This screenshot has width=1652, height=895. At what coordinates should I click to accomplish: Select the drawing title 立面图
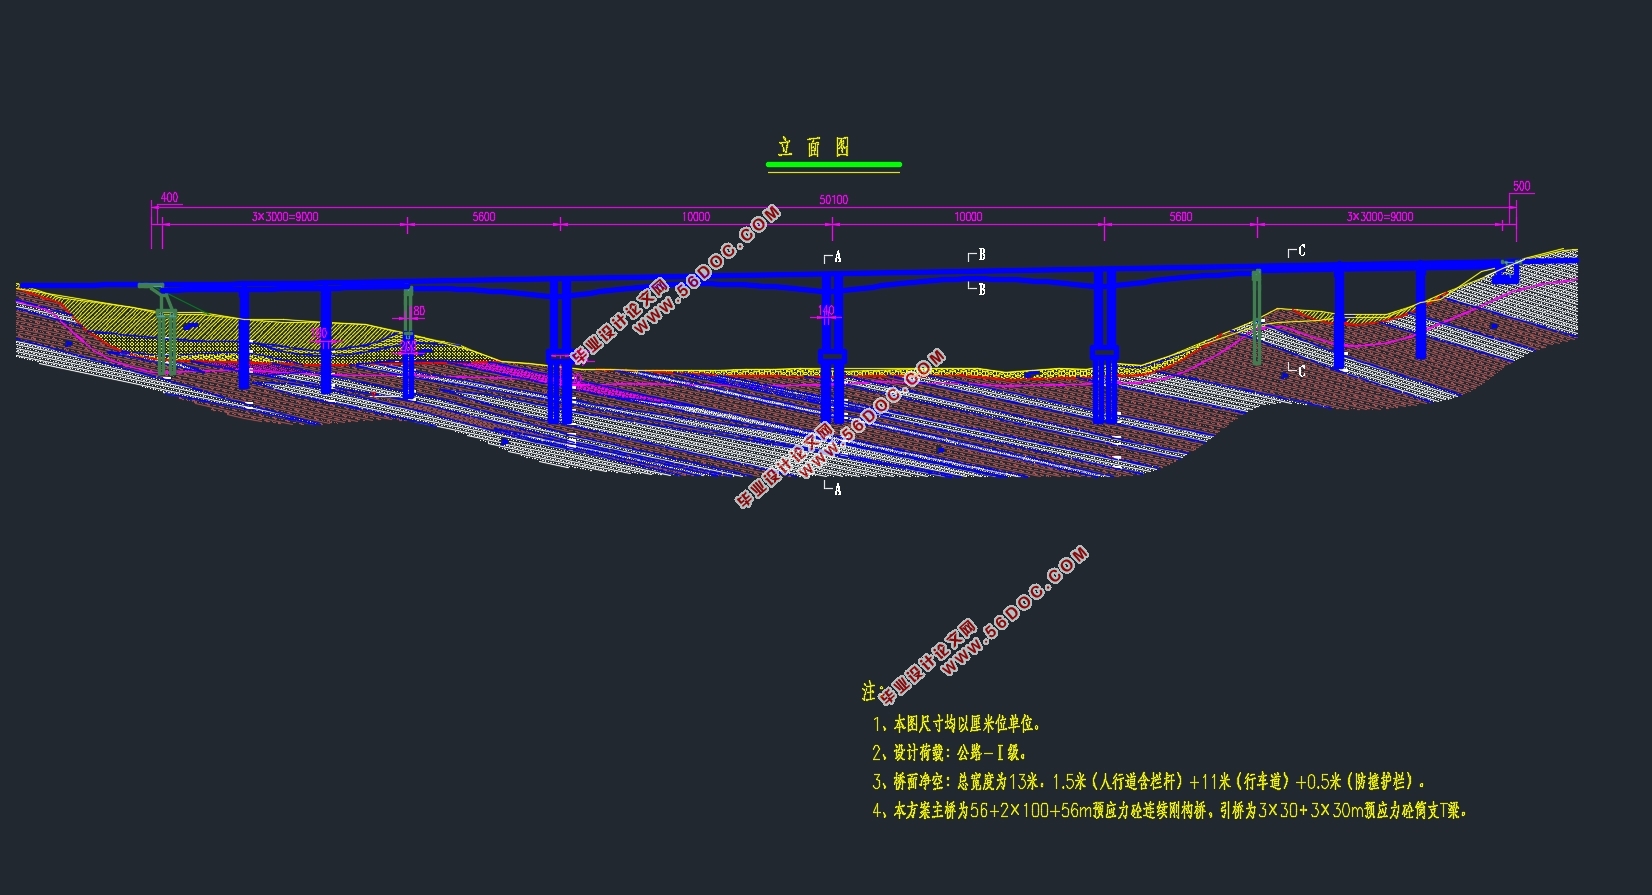(x=814, y=148)
